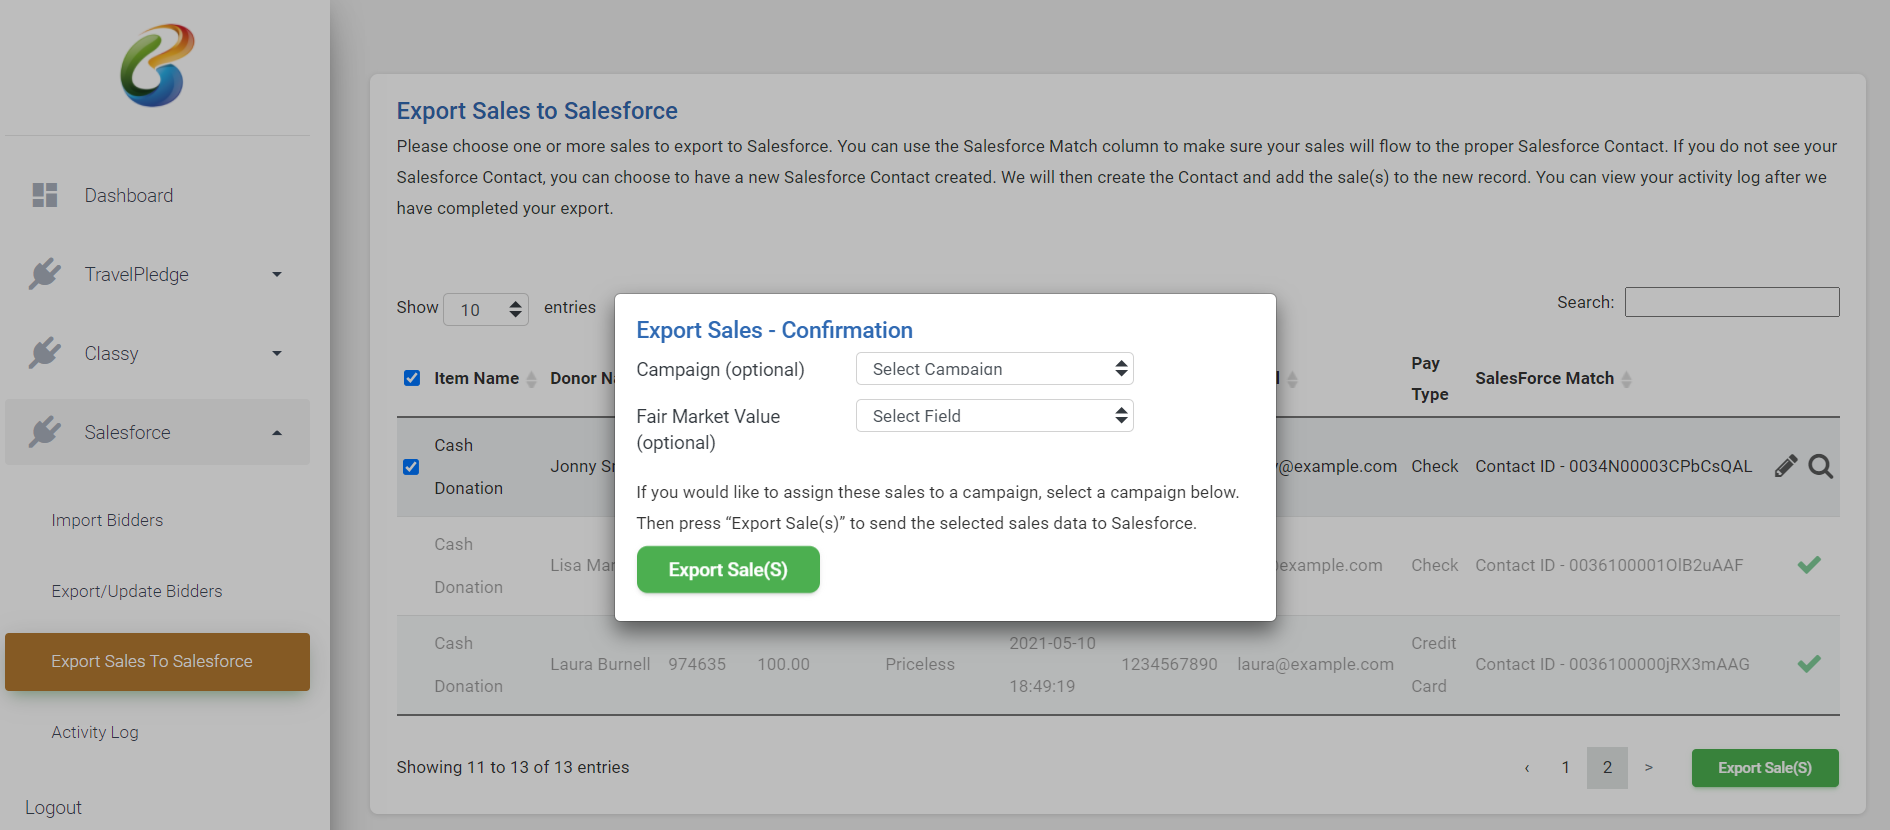The width and height of the screenshot is (1890, 830).
Task: Expand the TravelPledge menu arrow
Action: (x=277, y=274)
